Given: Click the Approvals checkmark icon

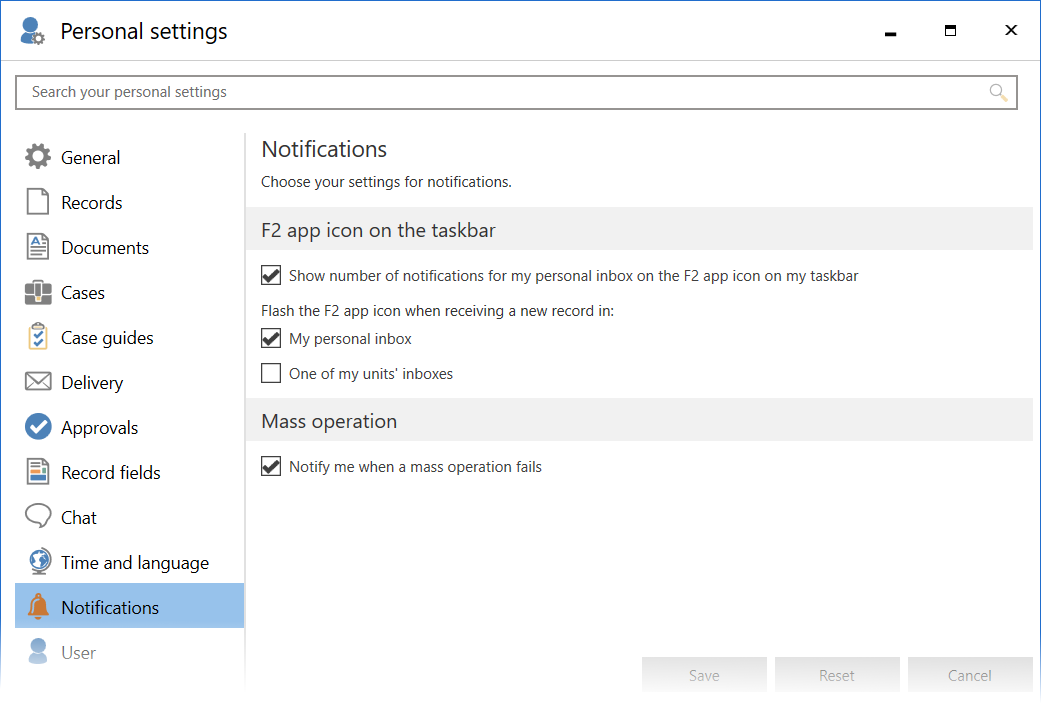Looking at the screenshot, I should click(38, 427).
